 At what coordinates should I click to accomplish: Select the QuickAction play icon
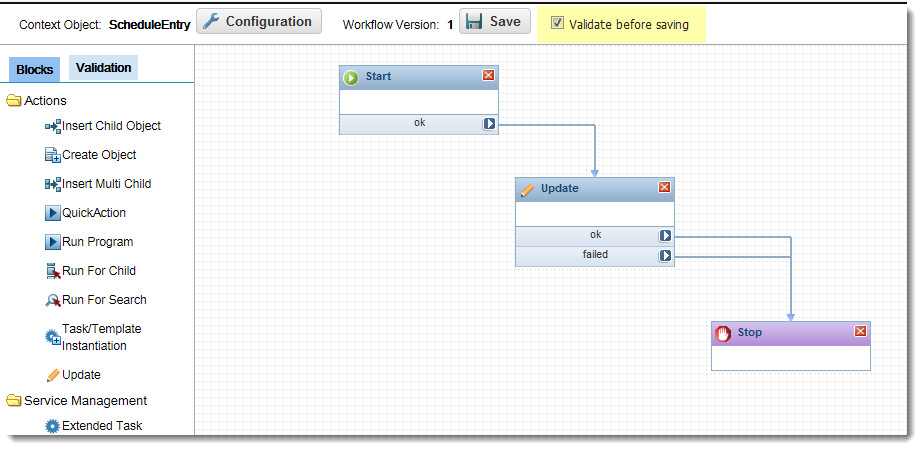(53, 213)
